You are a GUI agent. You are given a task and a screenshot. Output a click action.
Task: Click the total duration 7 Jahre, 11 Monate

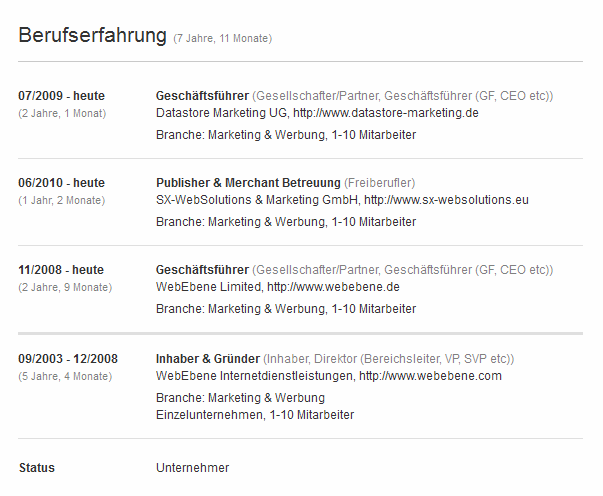coord(222,39)
